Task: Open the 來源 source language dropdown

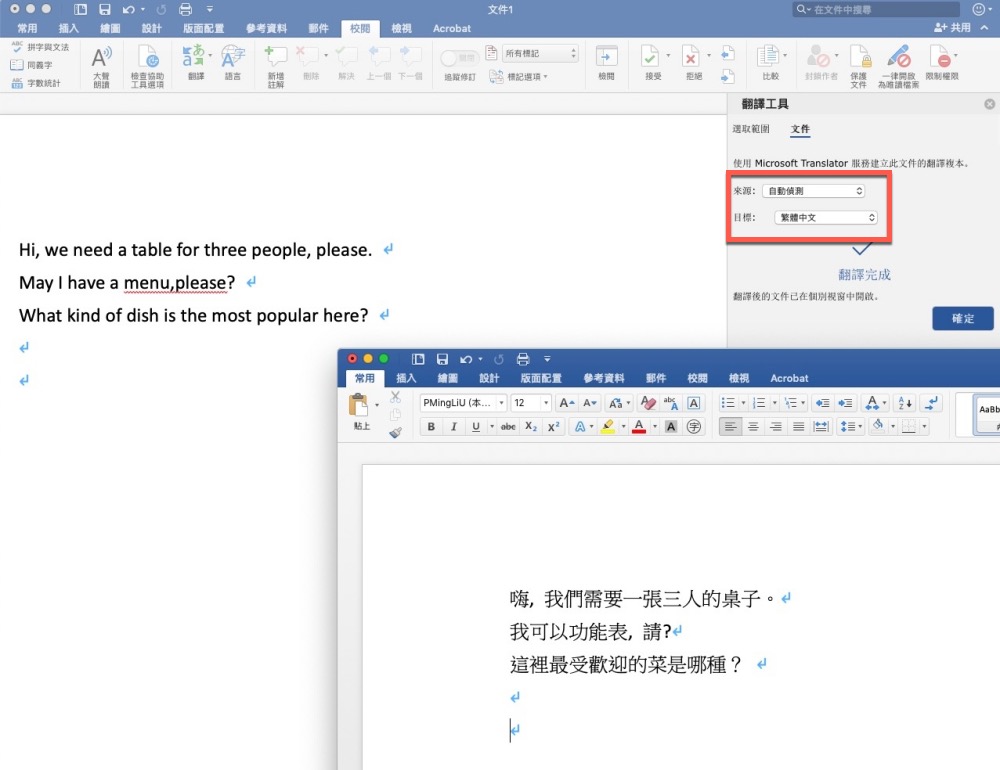Action: click(x=813, y=191)
